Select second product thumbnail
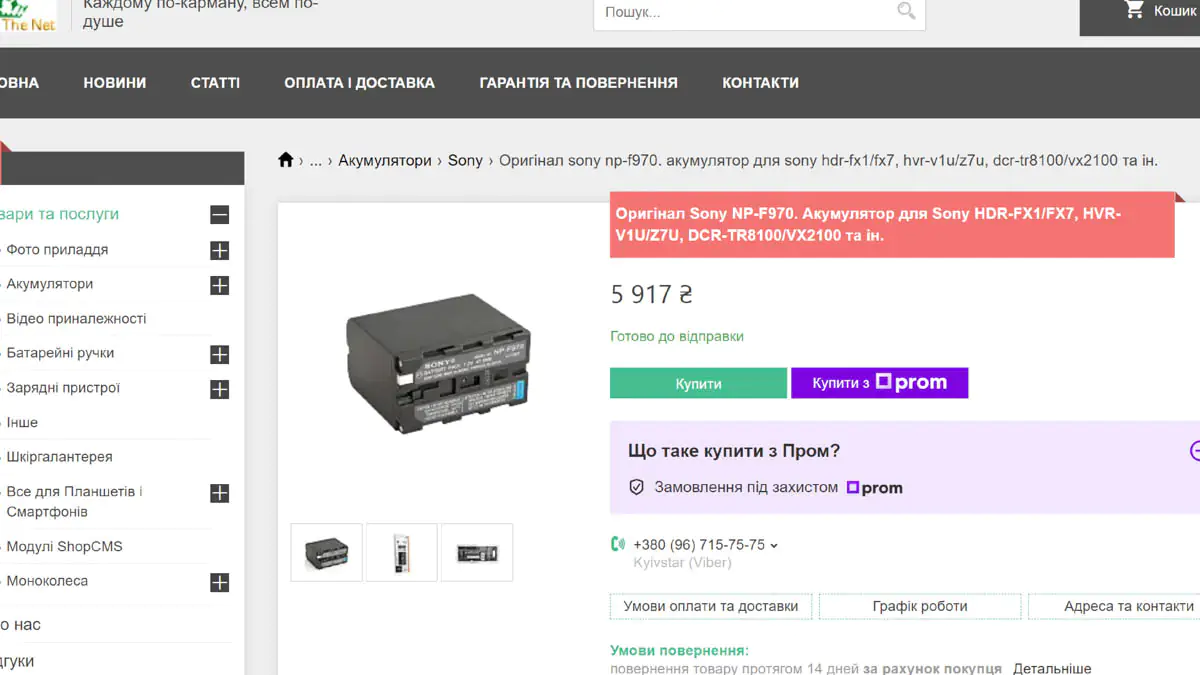1200x675 pixels. 402,552
